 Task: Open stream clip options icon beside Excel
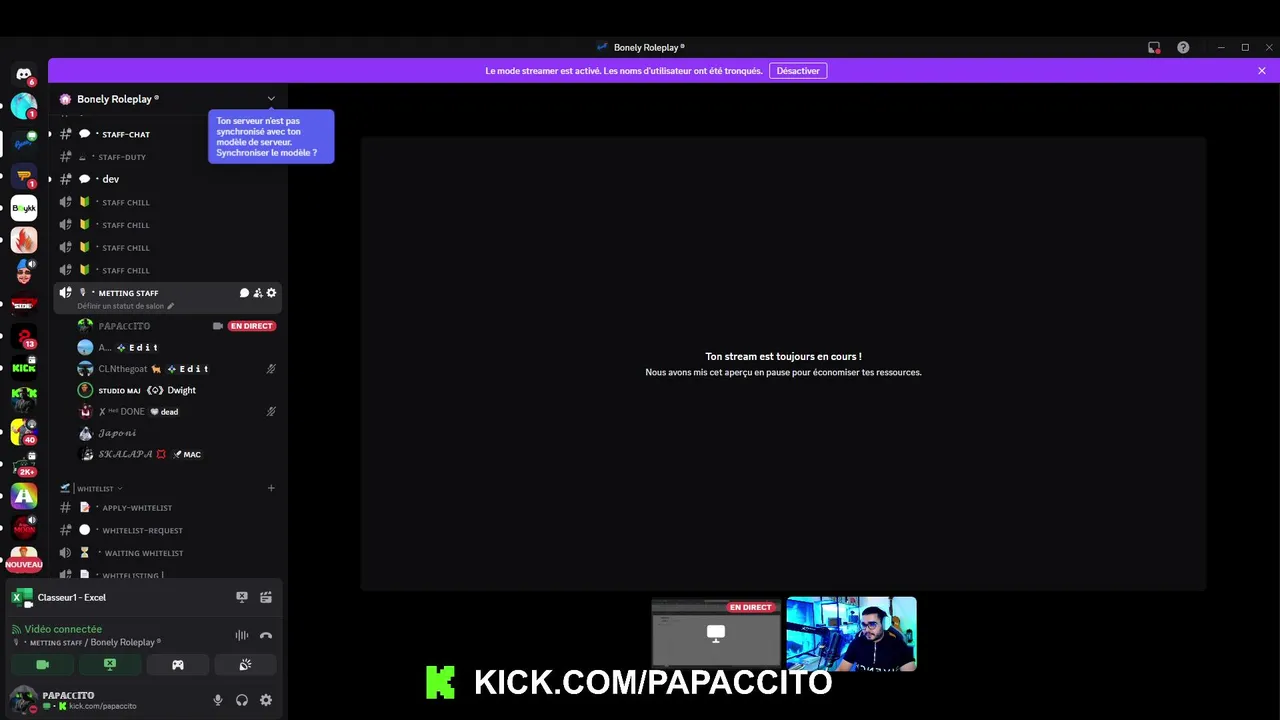coord(266,597)
